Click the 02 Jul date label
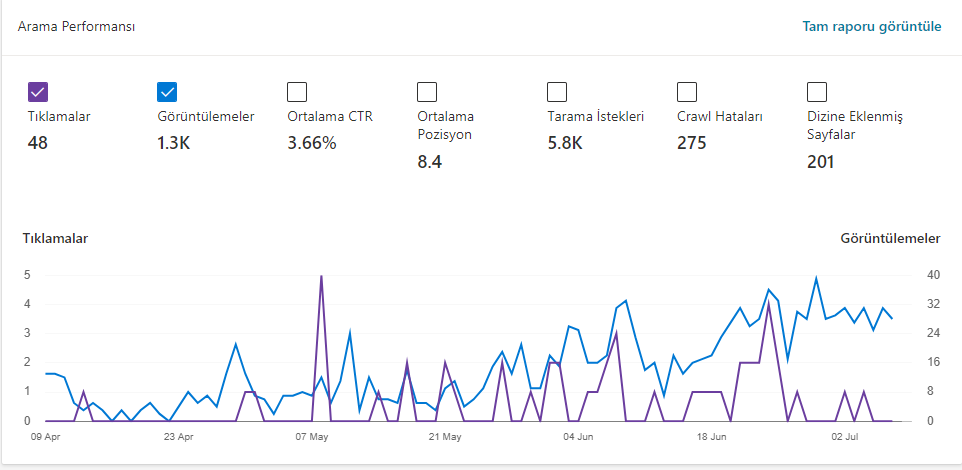The width and height of the screenshot is (962, 470). [x=844, y=437]
